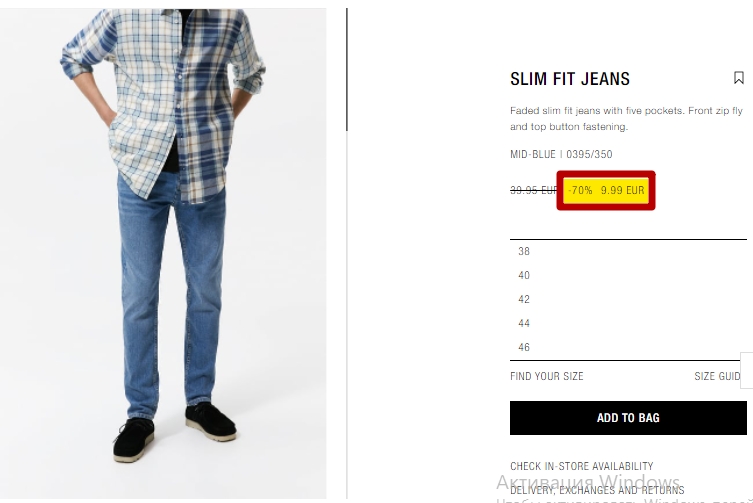Image resolution: width=753 pixels, height=503 pixels.
Task: Click the black shoes in product photo
Action: (175, 432)
